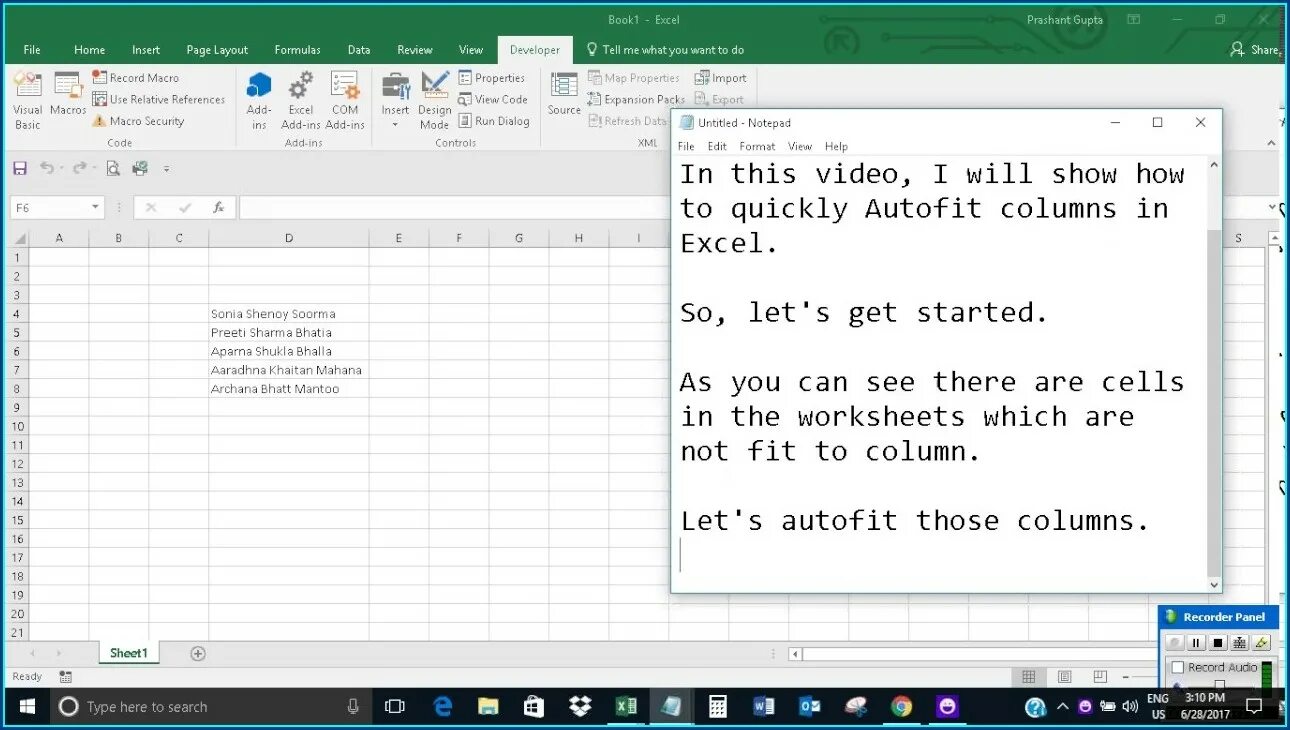Viewport: 1290px width, 730px height.
Task: Switch to the Page Layout tab
Action: coord(217,50)
